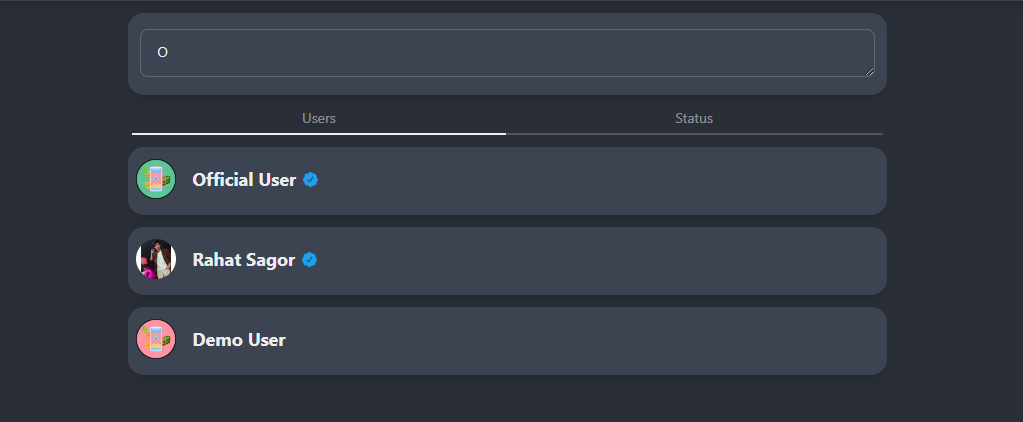Image resolution: width=1023 pixels, height=422 pixels.
Task: Place cursor after typed letter O
Action: [168, 52]
